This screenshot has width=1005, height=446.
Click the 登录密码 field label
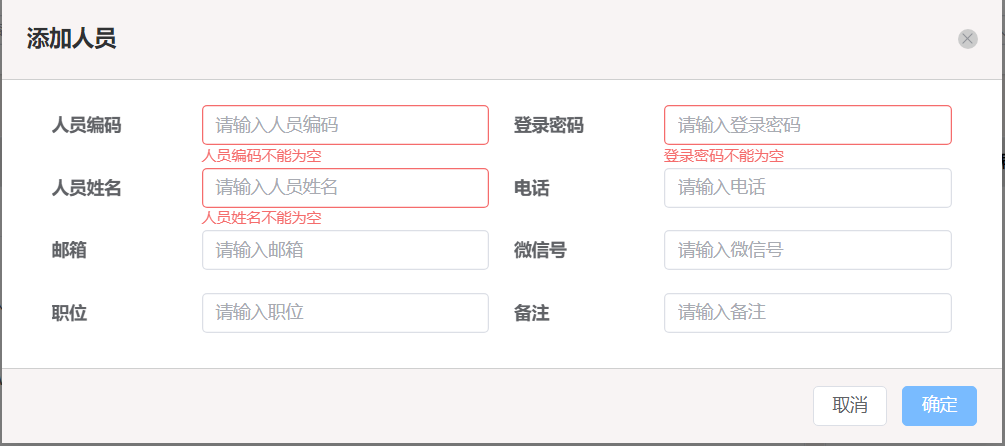click(x=549, y=126)
